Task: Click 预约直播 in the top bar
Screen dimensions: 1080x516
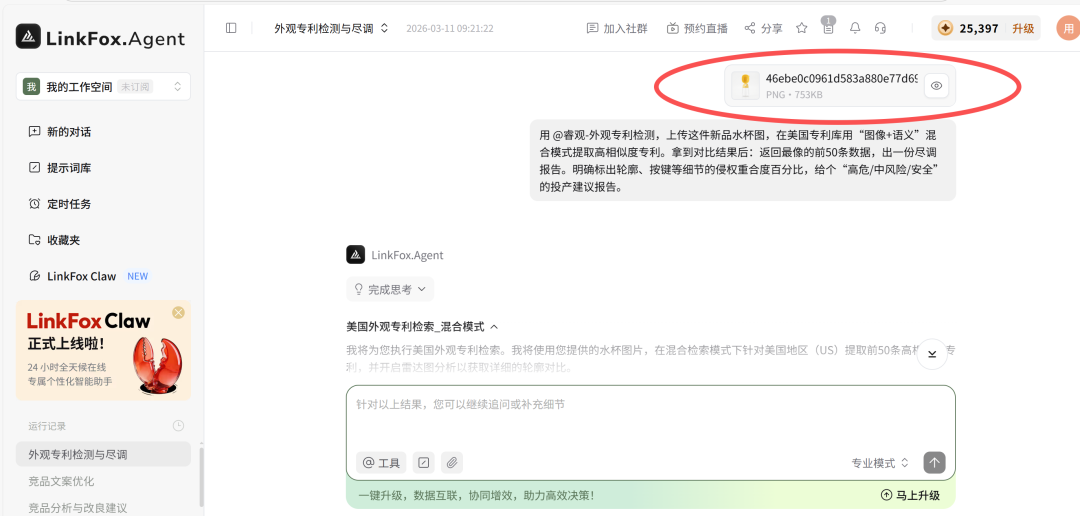Action: pyautogui.click(x=698, y=28)
